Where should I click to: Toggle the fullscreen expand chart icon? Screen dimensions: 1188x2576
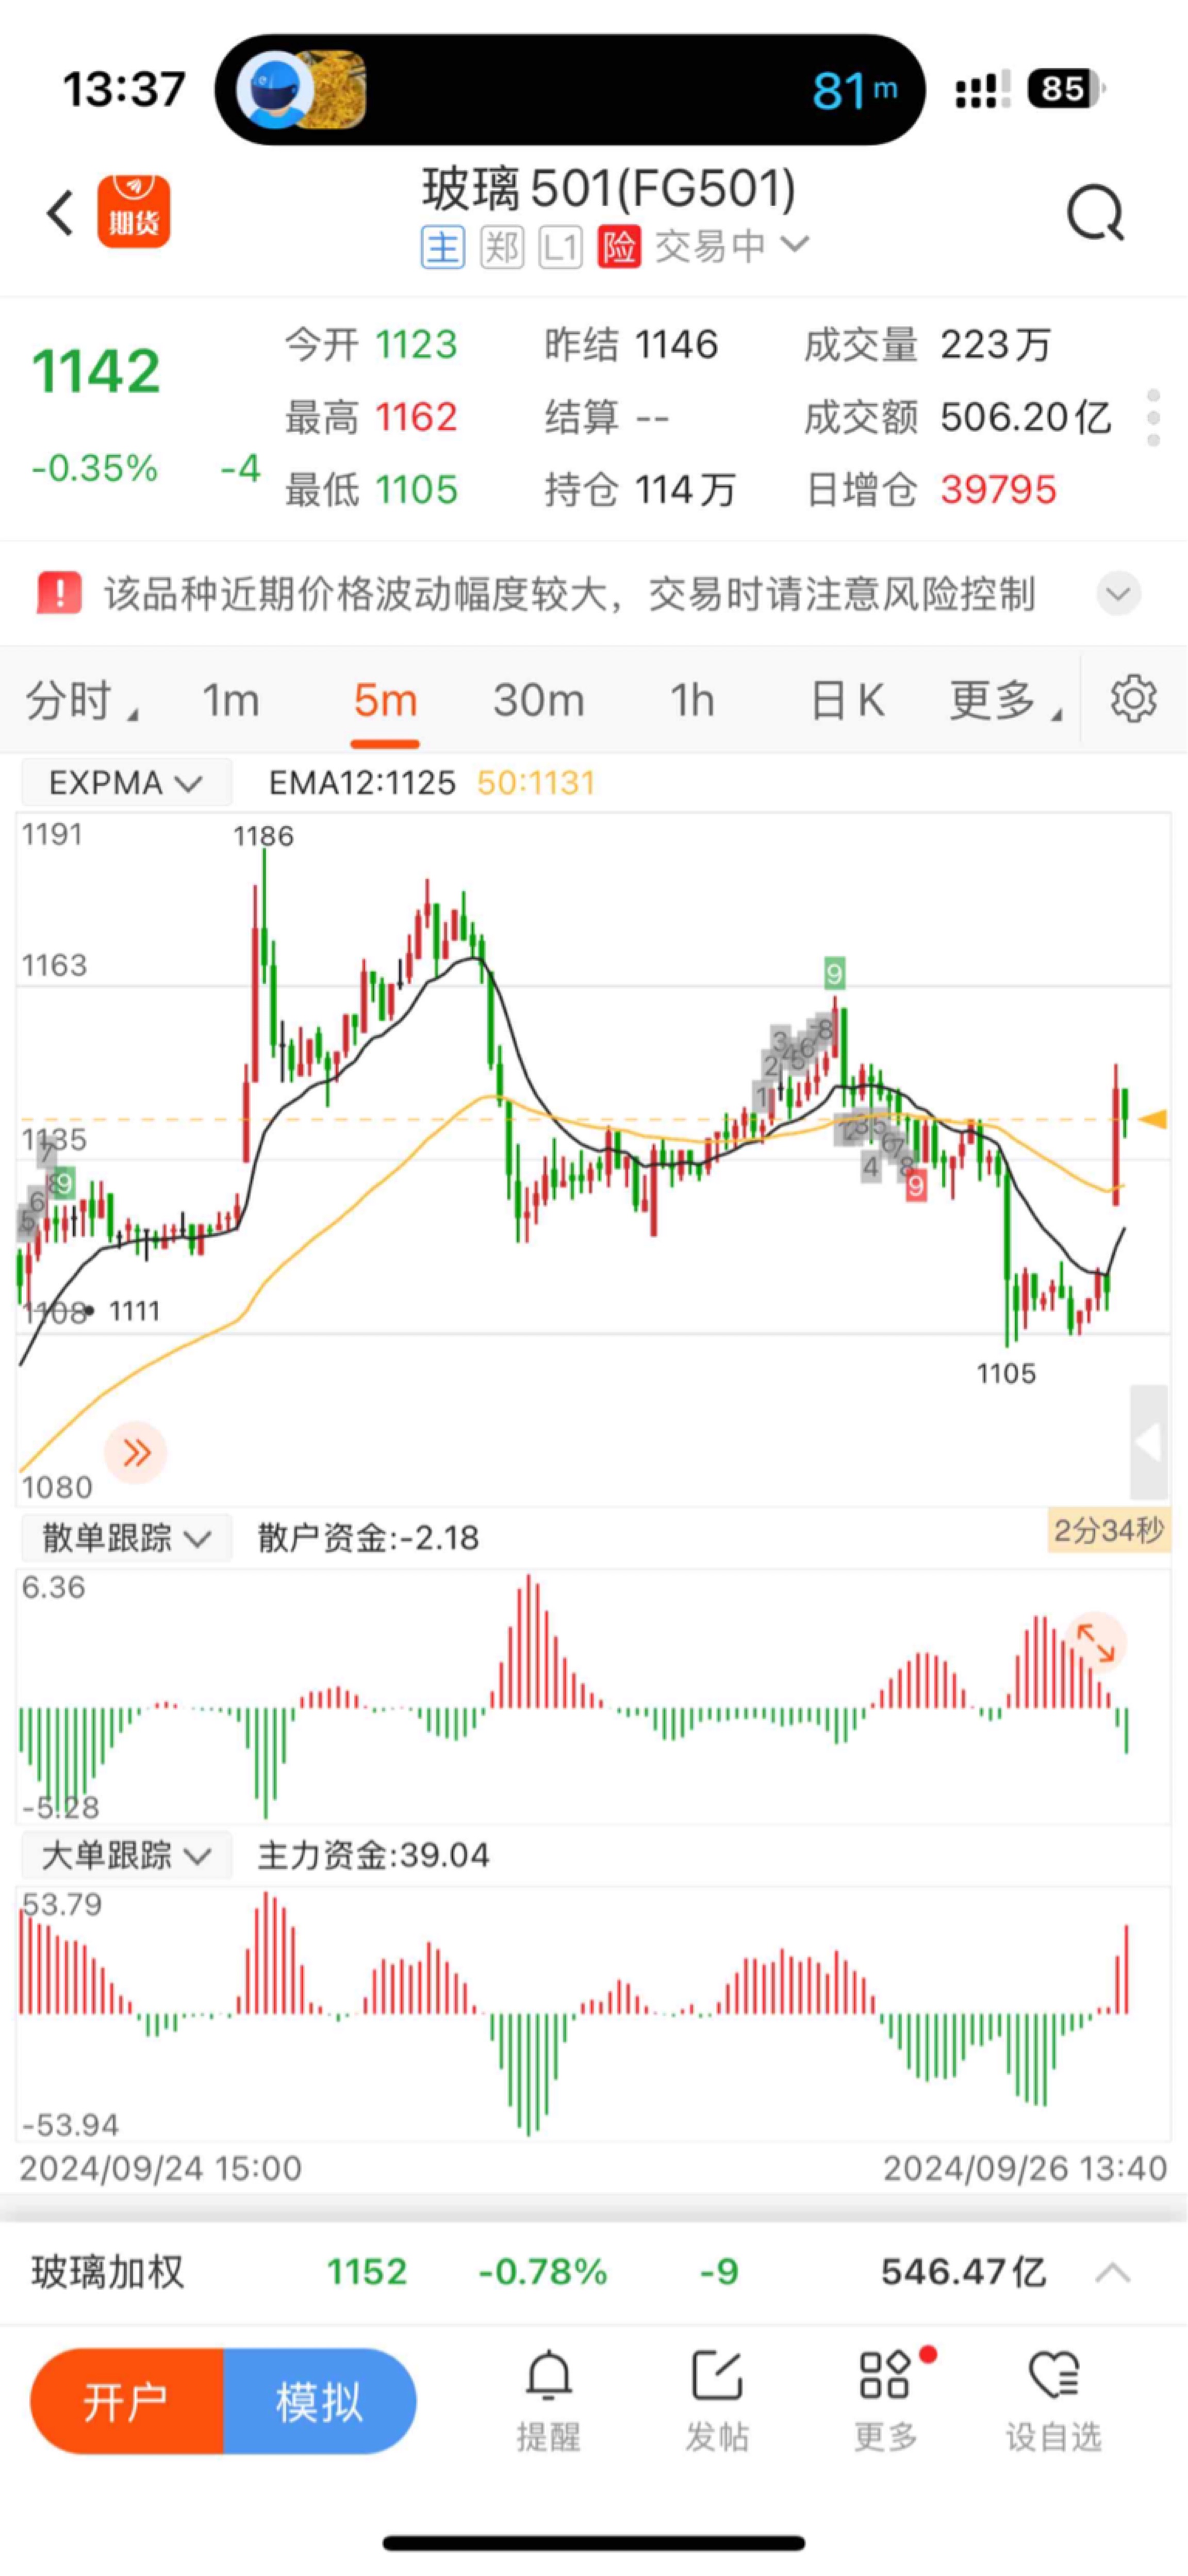coord(1095,1642)
